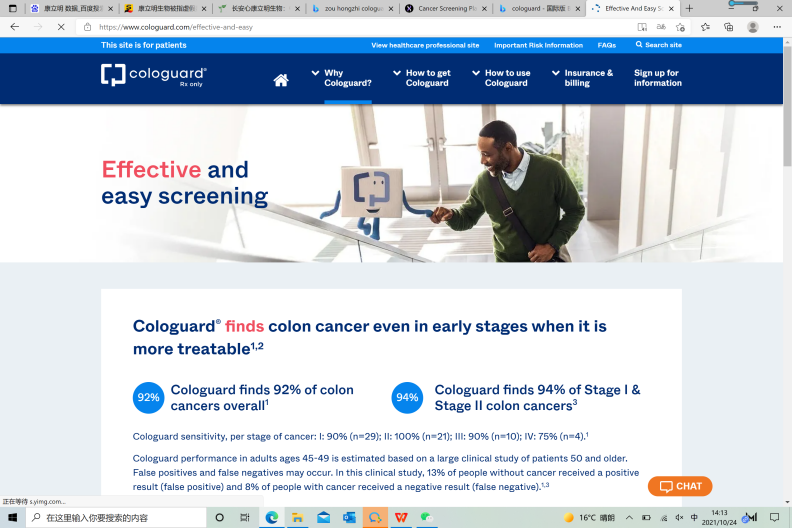Screen dimensions: 792x528
Task: Click browser back arrow
Action: (x=15, y=27)
